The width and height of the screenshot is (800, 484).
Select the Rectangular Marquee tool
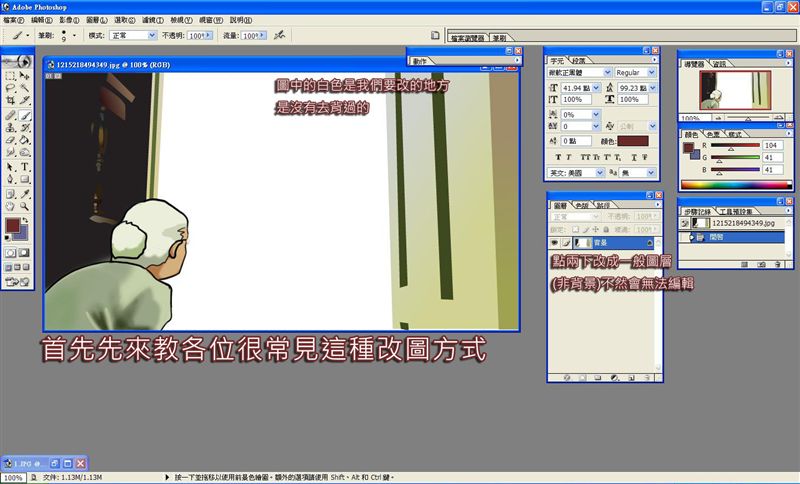[x=10, y=76]
